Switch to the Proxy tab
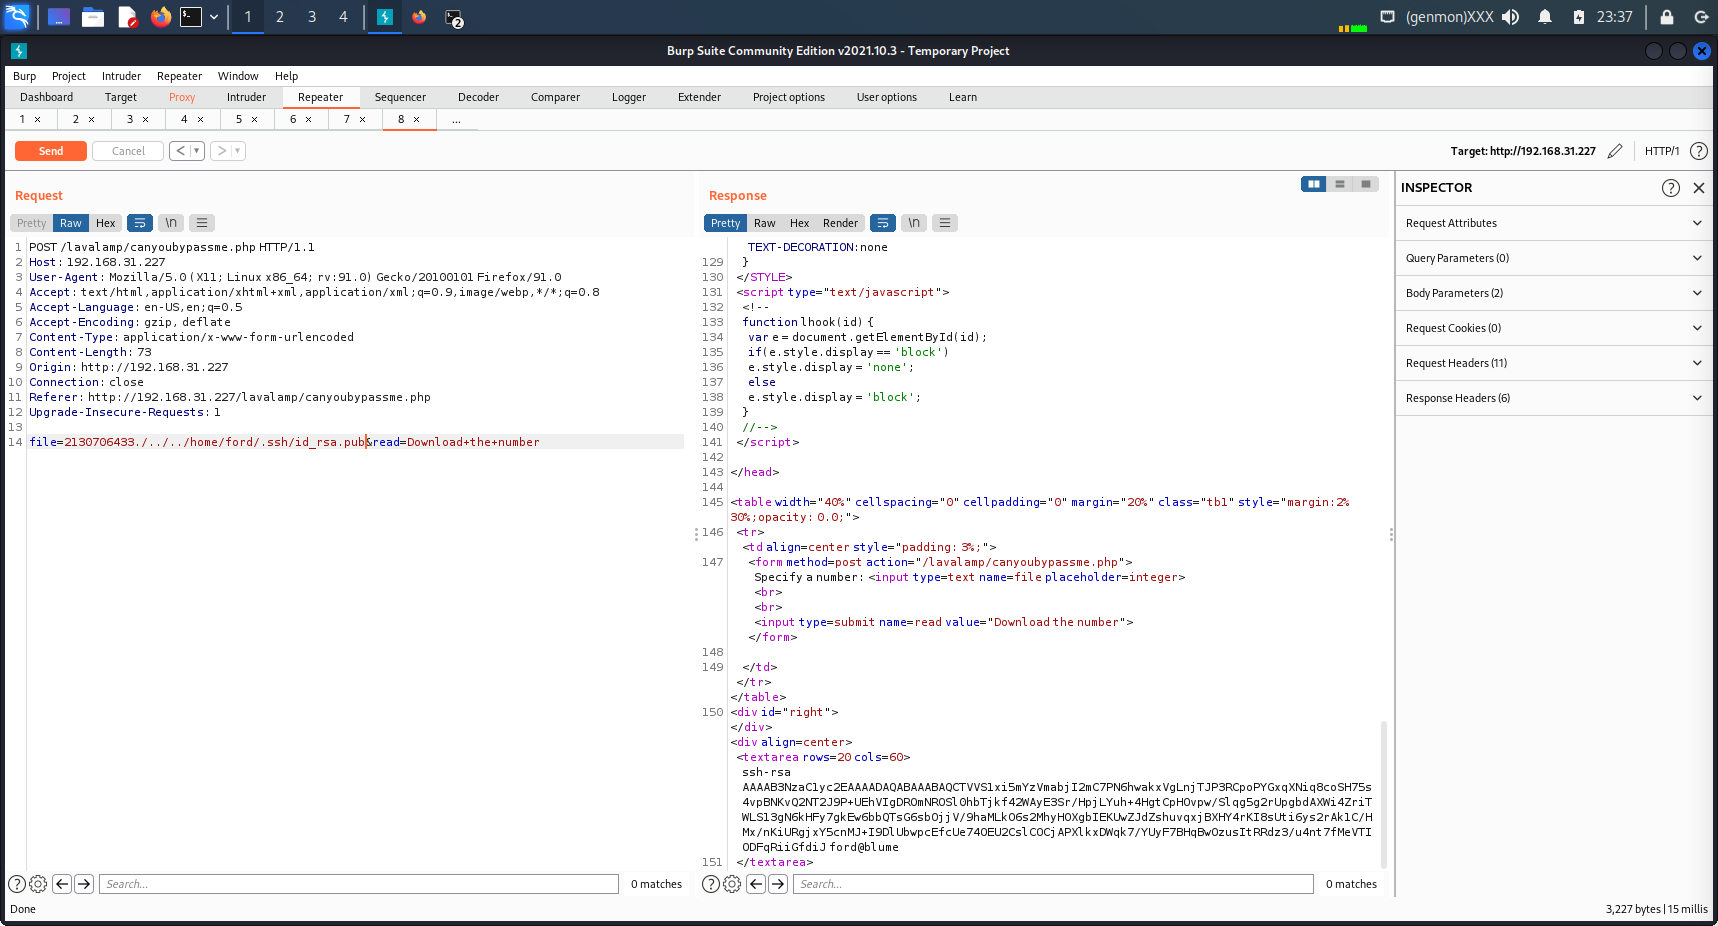 point(182,97)
